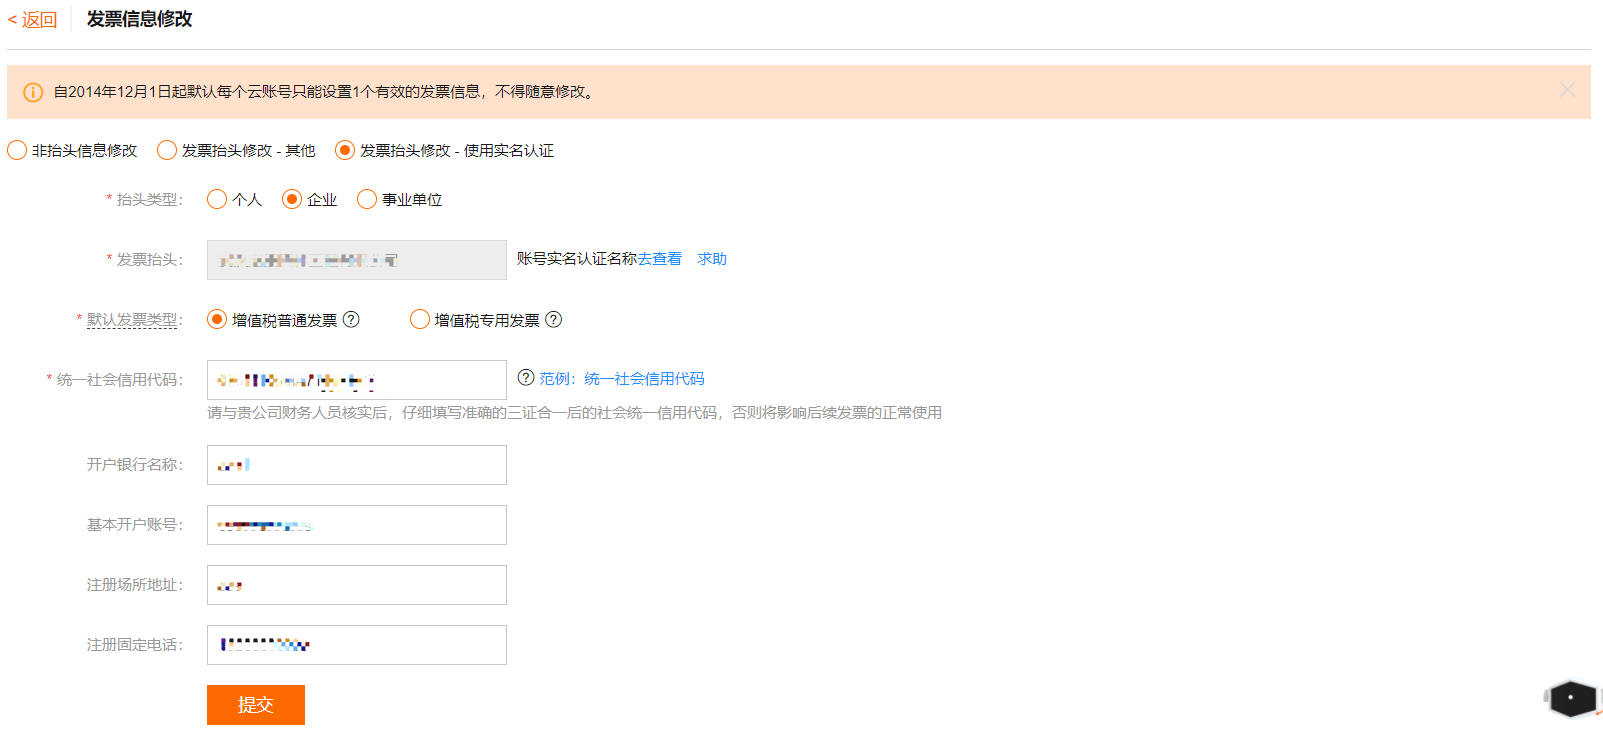Click the 默认发票类型 label
The image size is (1603, 739).
point(132,320)
